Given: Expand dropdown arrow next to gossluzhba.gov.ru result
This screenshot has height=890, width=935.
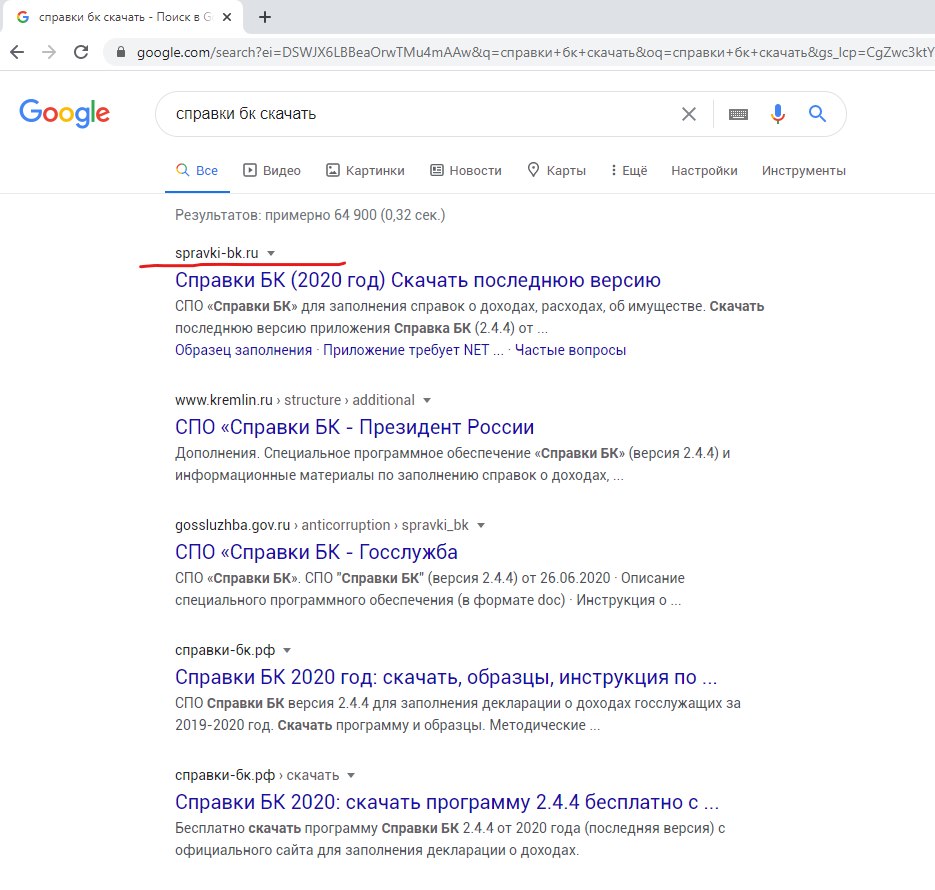Looking at the screenshot, I should (x=481, y=526).
